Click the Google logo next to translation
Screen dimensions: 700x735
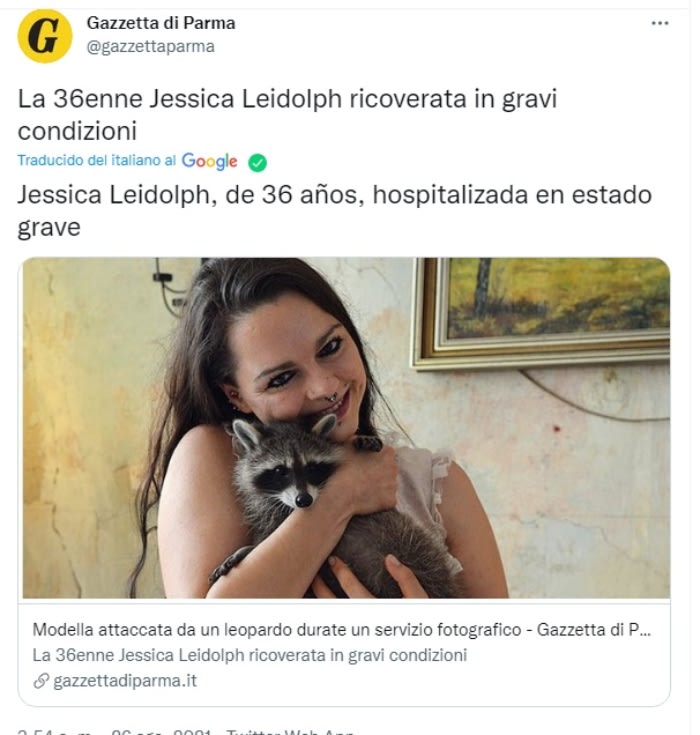pyautogui.click(x=210, y=161)
